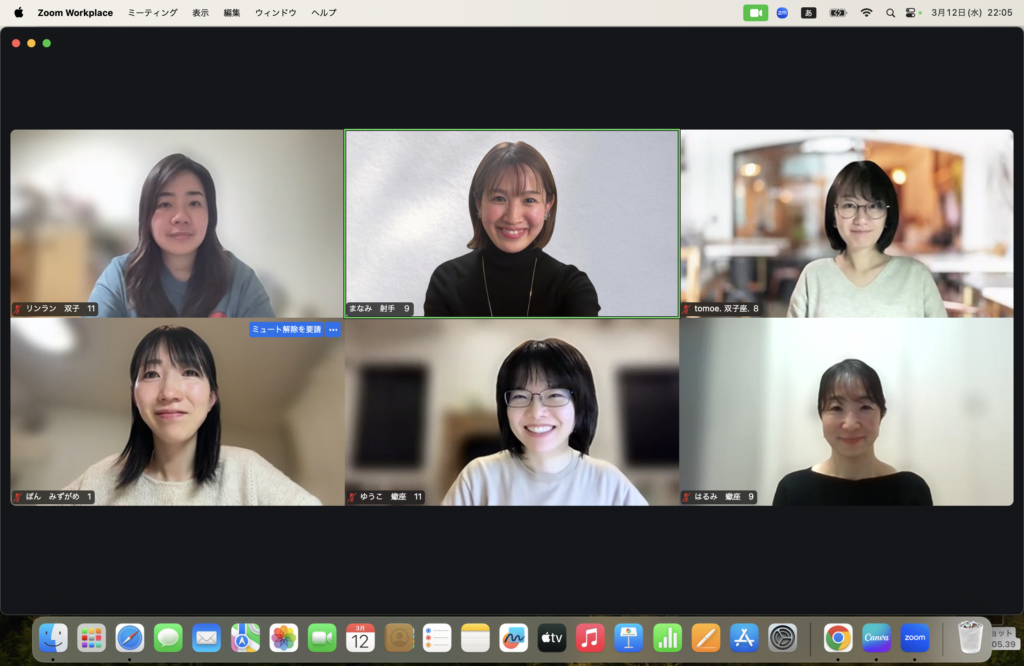Open FaceTime from the Dock
Image resolution: width=1024 pixels, height=666 pixels.
pos(322,637)
